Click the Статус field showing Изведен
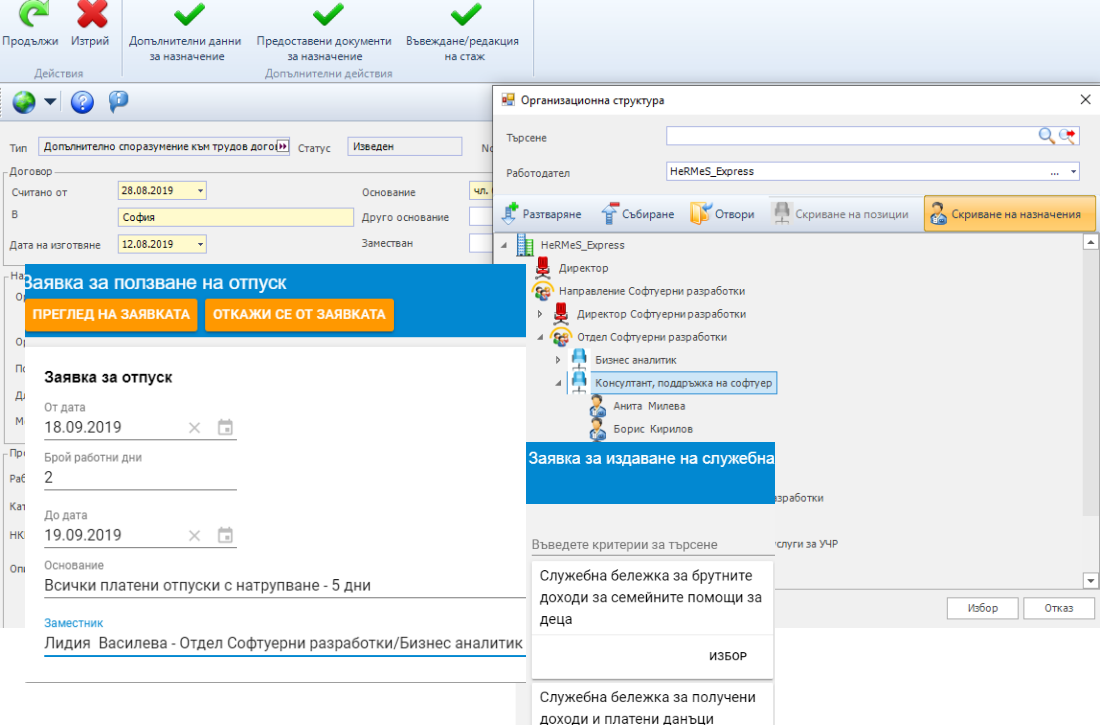The width and height of the screenshot is (1100, 725). pos(405,146)
